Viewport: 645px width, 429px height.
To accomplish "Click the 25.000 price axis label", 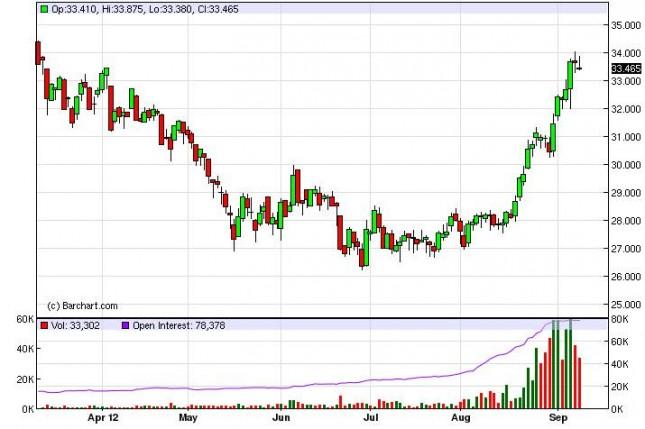I will point(626,305).
